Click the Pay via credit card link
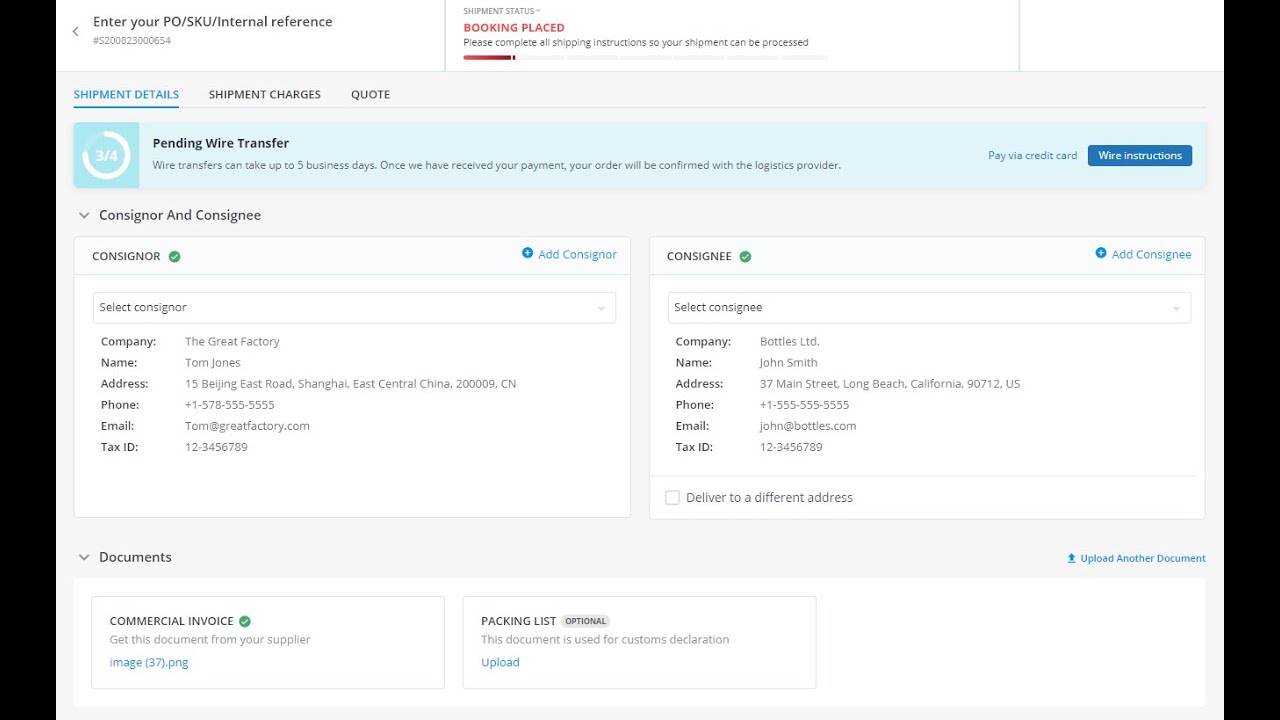Screen dimensions: 1280x720 [1032, 156]
